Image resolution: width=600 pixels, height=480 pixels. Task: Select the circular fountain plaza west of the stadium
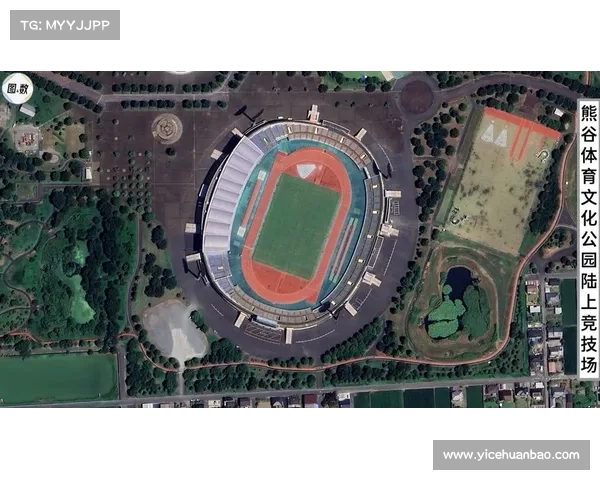pyautogui.click(x=166, y=129)
